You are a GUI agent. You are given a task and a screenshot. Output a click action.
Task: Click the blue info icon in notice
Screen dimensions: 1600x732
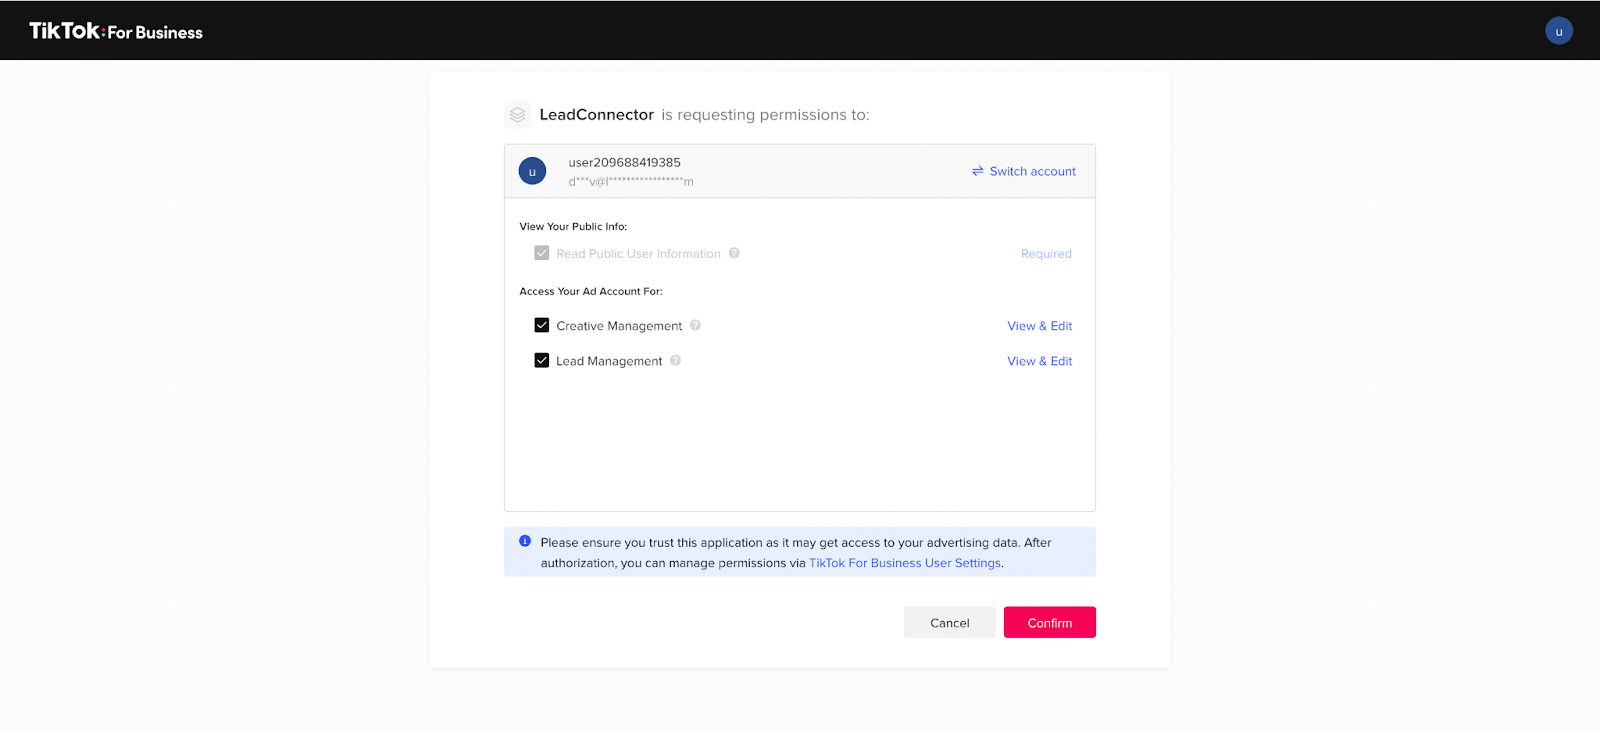[525, 541]
